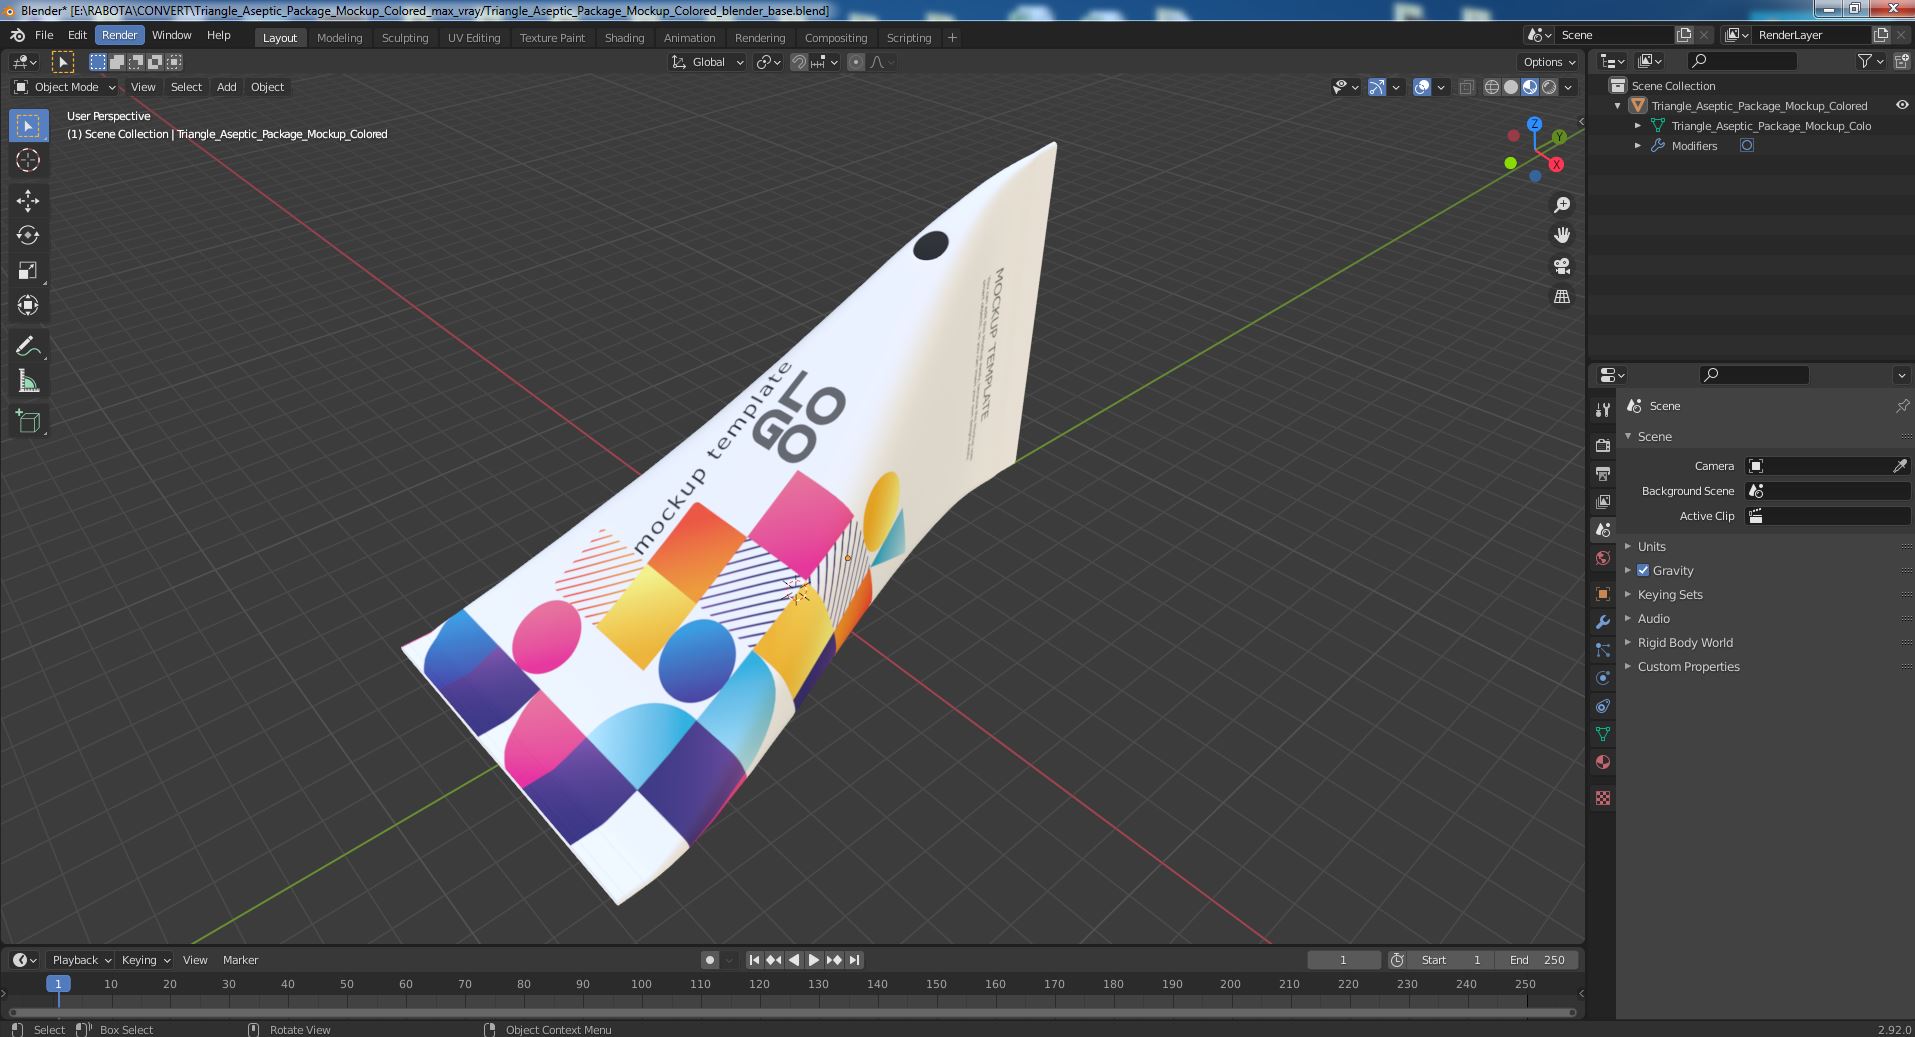Open the Material properties tab

click(x=1603, y=762)
